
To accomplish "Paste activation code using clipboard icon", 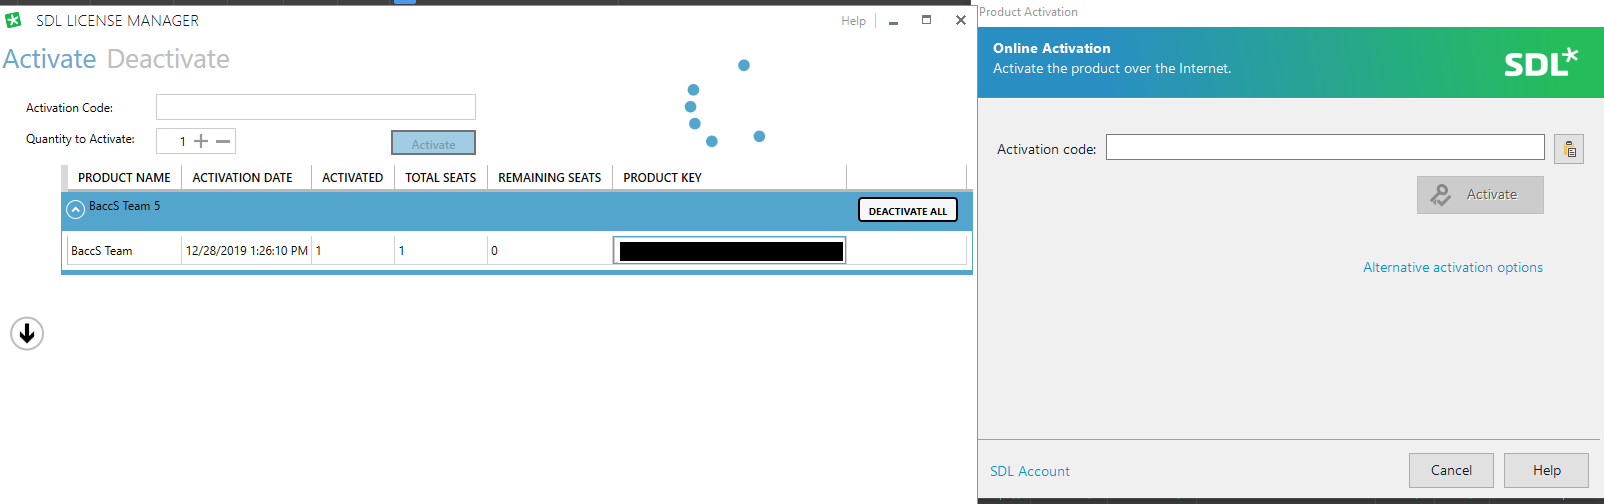I will coord(1569,149).
